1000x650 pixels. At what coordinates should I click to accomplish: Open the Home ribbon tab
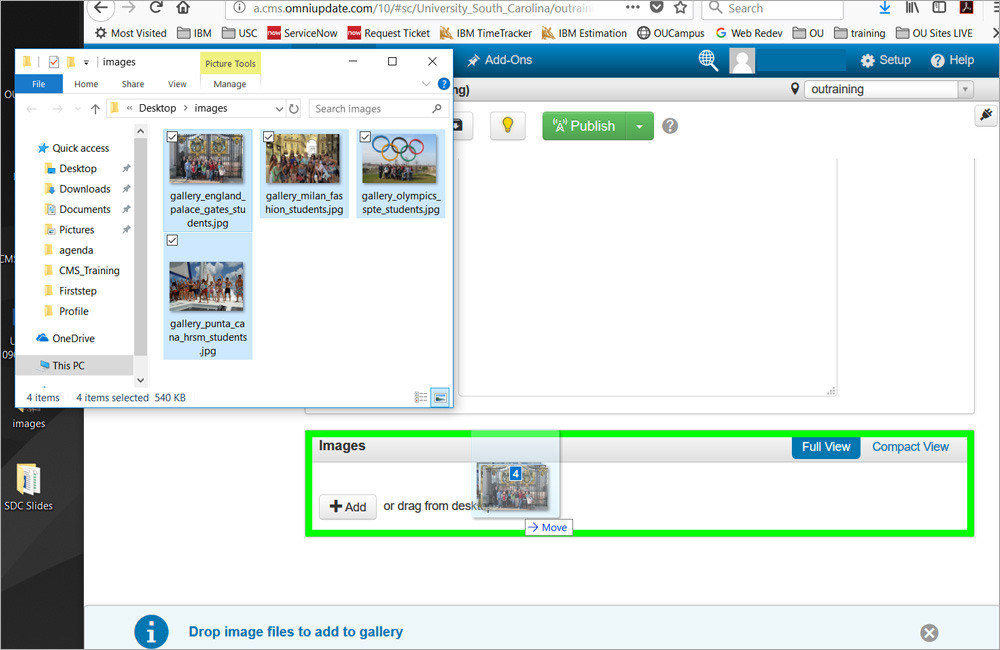pos(86,84)
